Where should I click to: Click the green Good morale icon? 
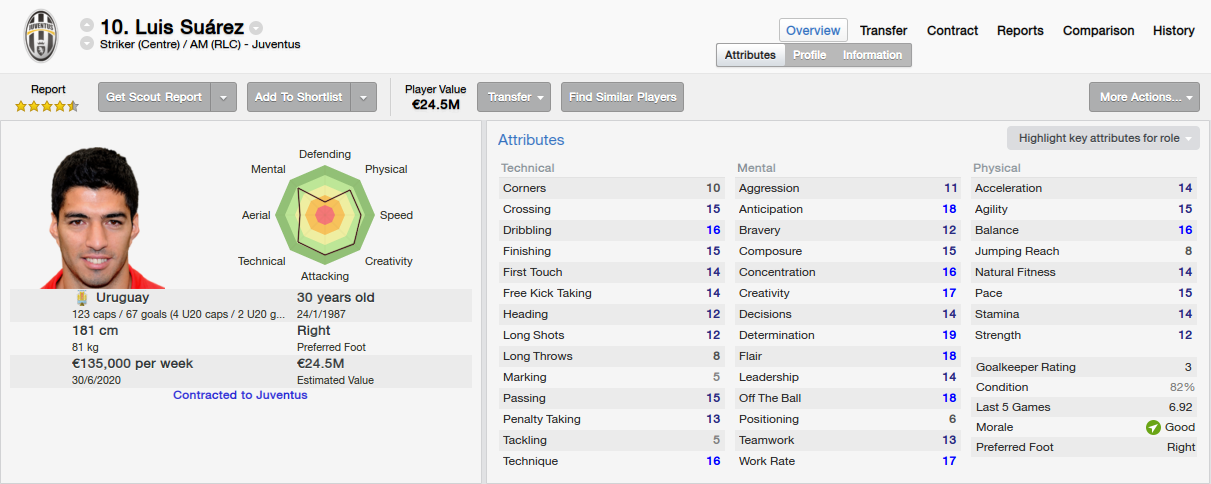1153,427
